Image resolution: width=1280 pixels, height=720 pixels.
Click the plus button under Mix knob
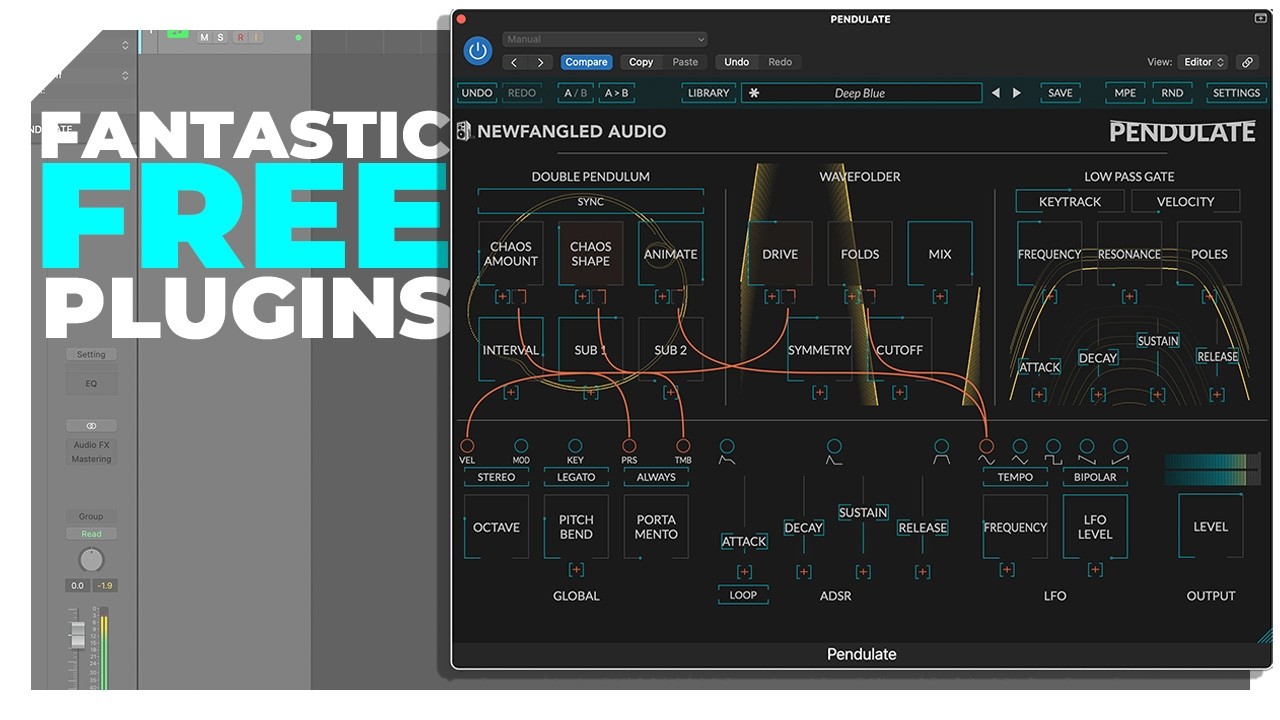[x=940, y=296]
